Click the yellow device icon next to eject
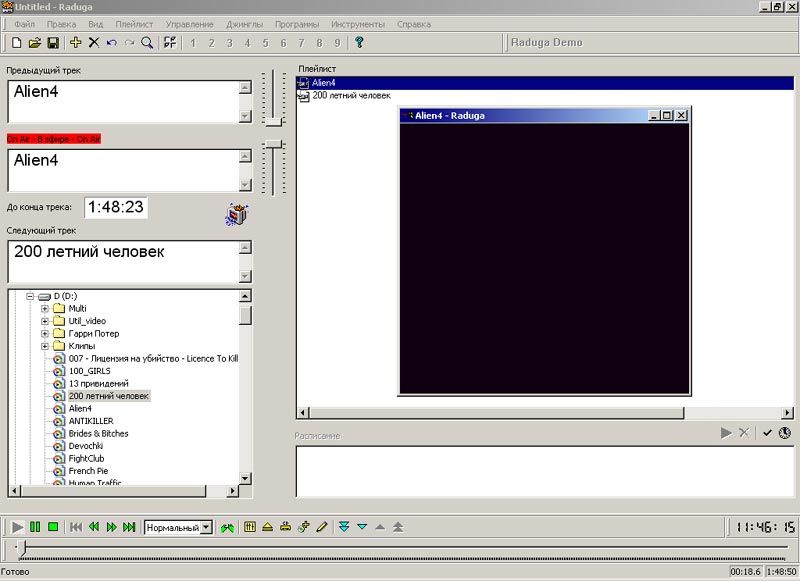The width and height of the screenshot is (800, 581). 285,527
